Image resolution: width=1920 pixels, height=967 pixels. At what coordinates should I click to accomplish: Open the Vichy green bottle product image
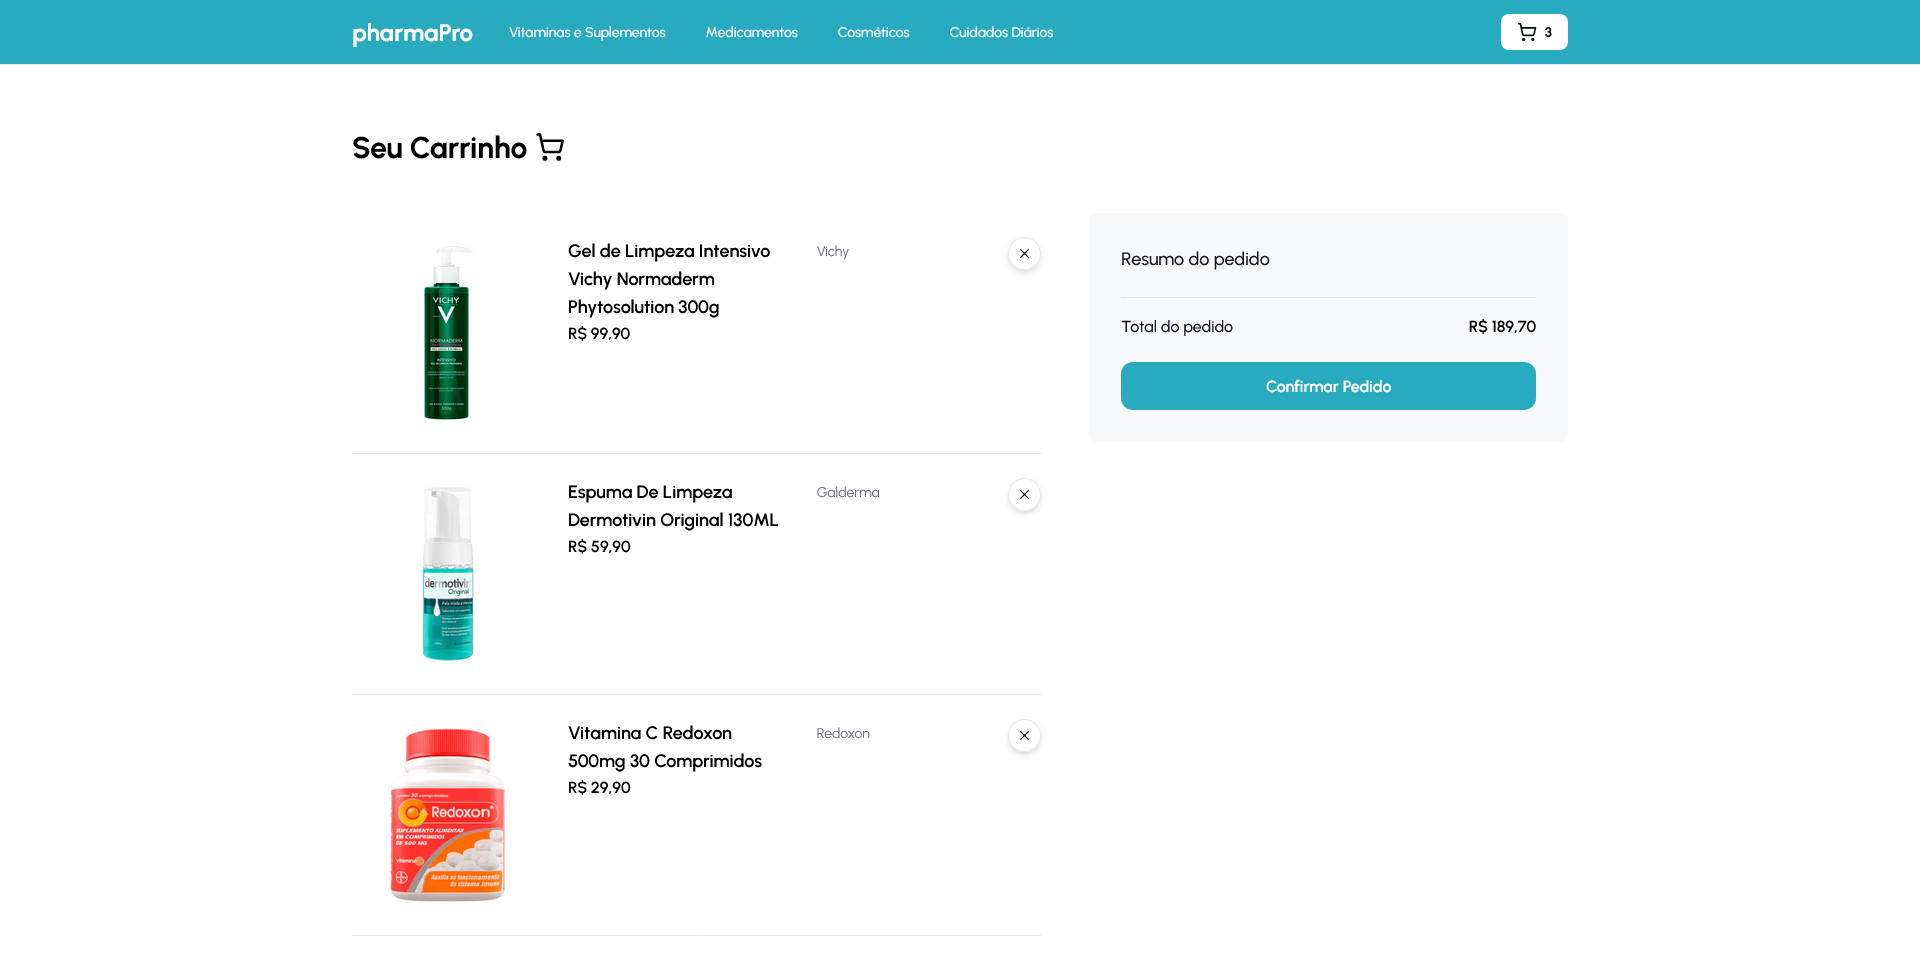click(x=447, y=333)
